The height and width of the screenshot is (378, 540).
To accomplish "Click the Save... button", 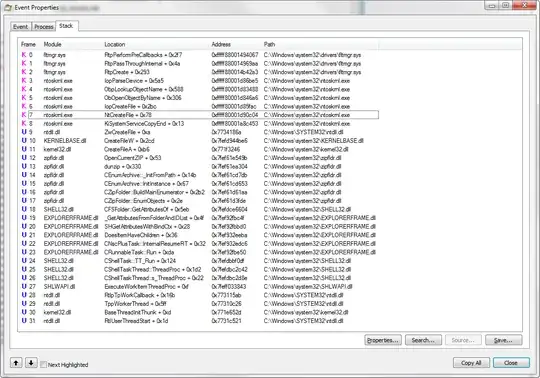I will 503,340.
